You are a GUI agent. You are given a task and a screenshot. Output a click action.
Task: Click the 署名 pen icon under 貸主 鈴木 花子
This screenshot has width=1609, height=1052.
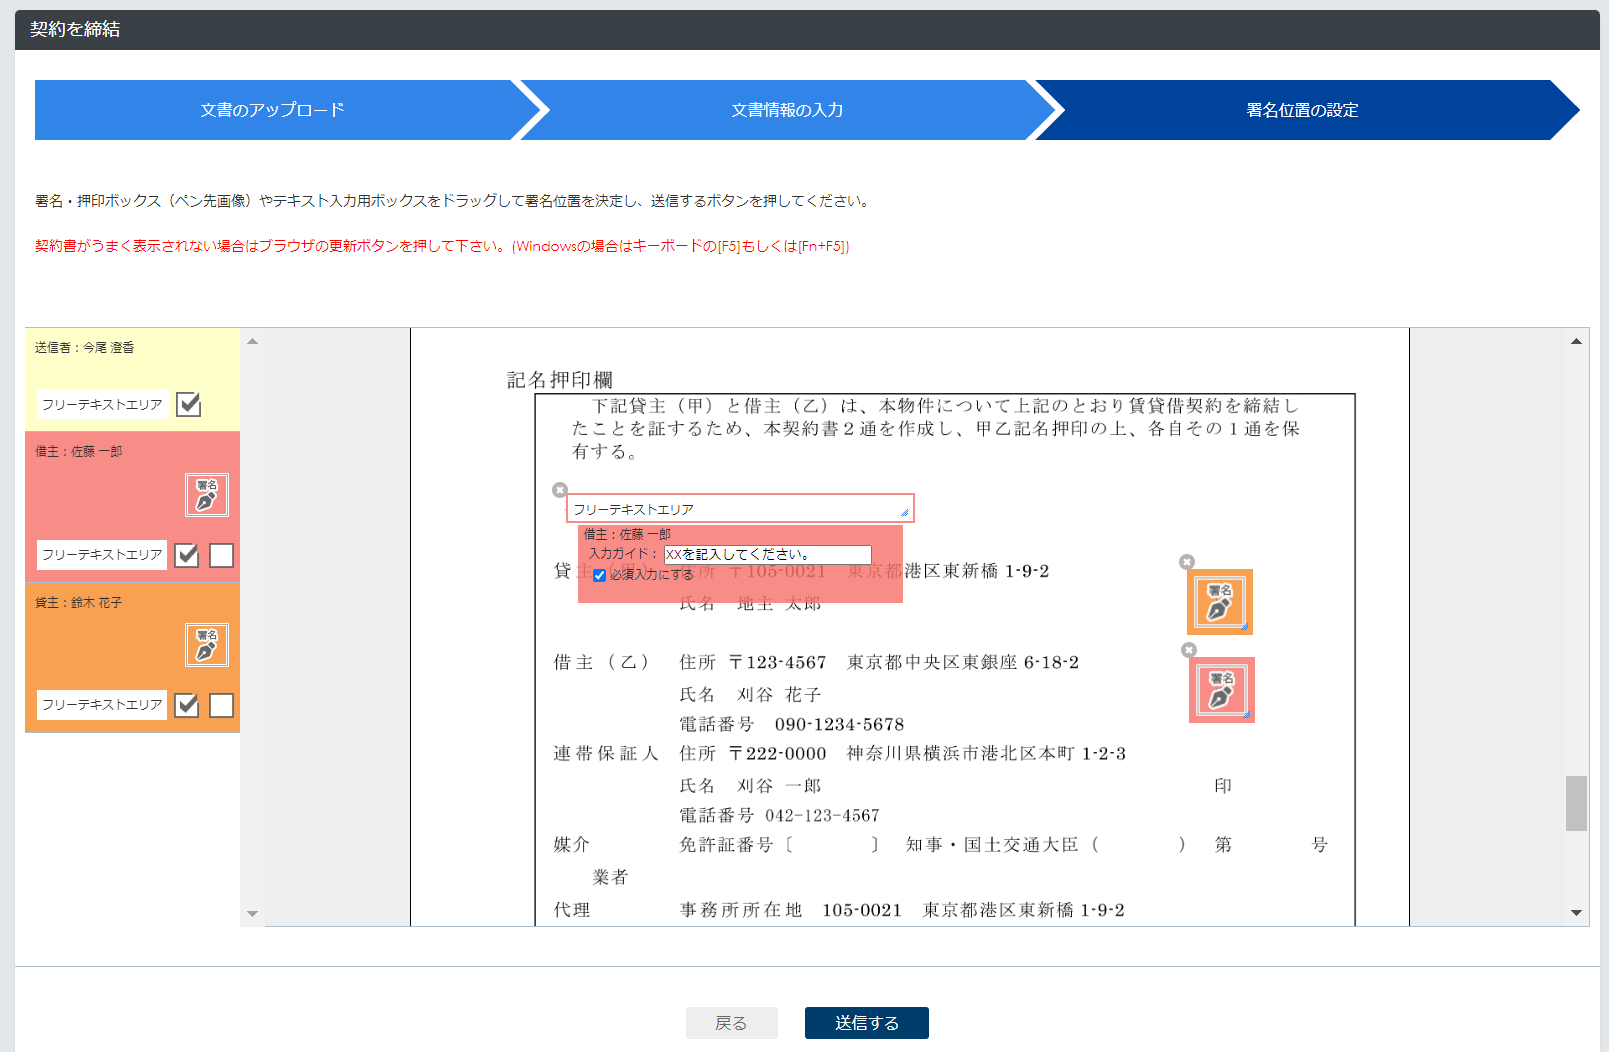207,645
